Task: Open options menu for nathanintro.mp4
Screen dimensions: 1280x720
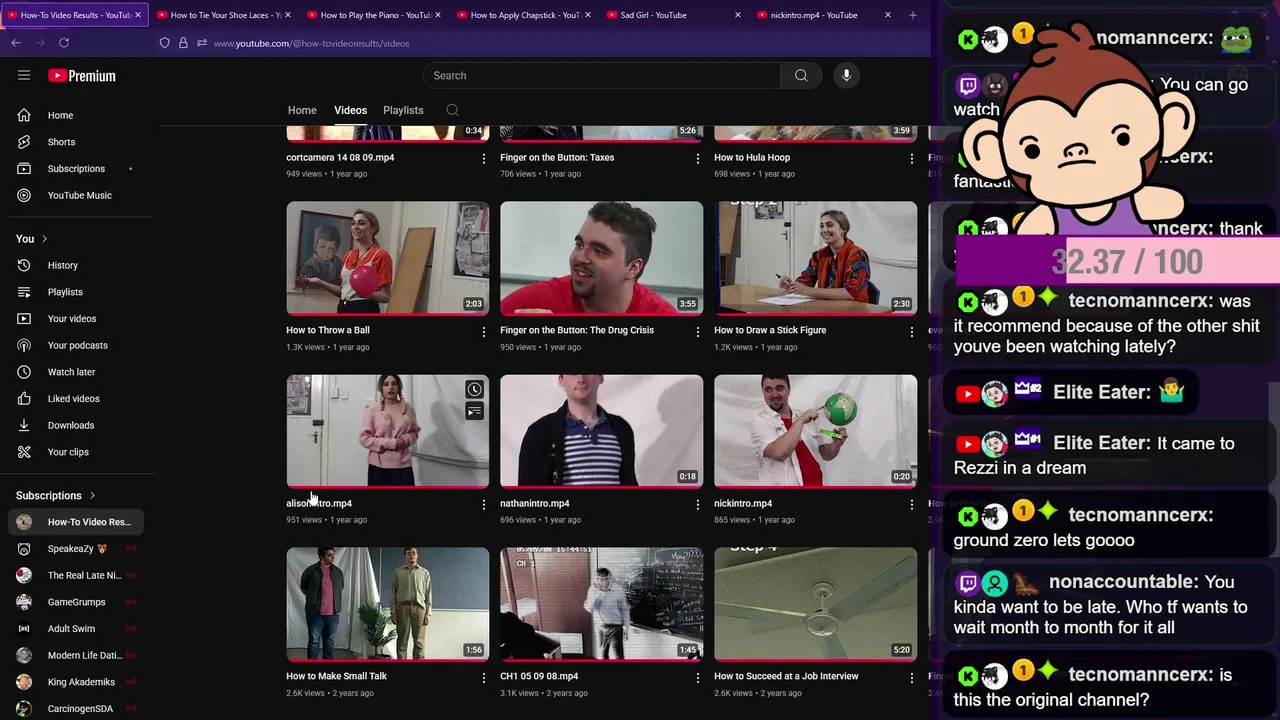Action: coord(698,504)
